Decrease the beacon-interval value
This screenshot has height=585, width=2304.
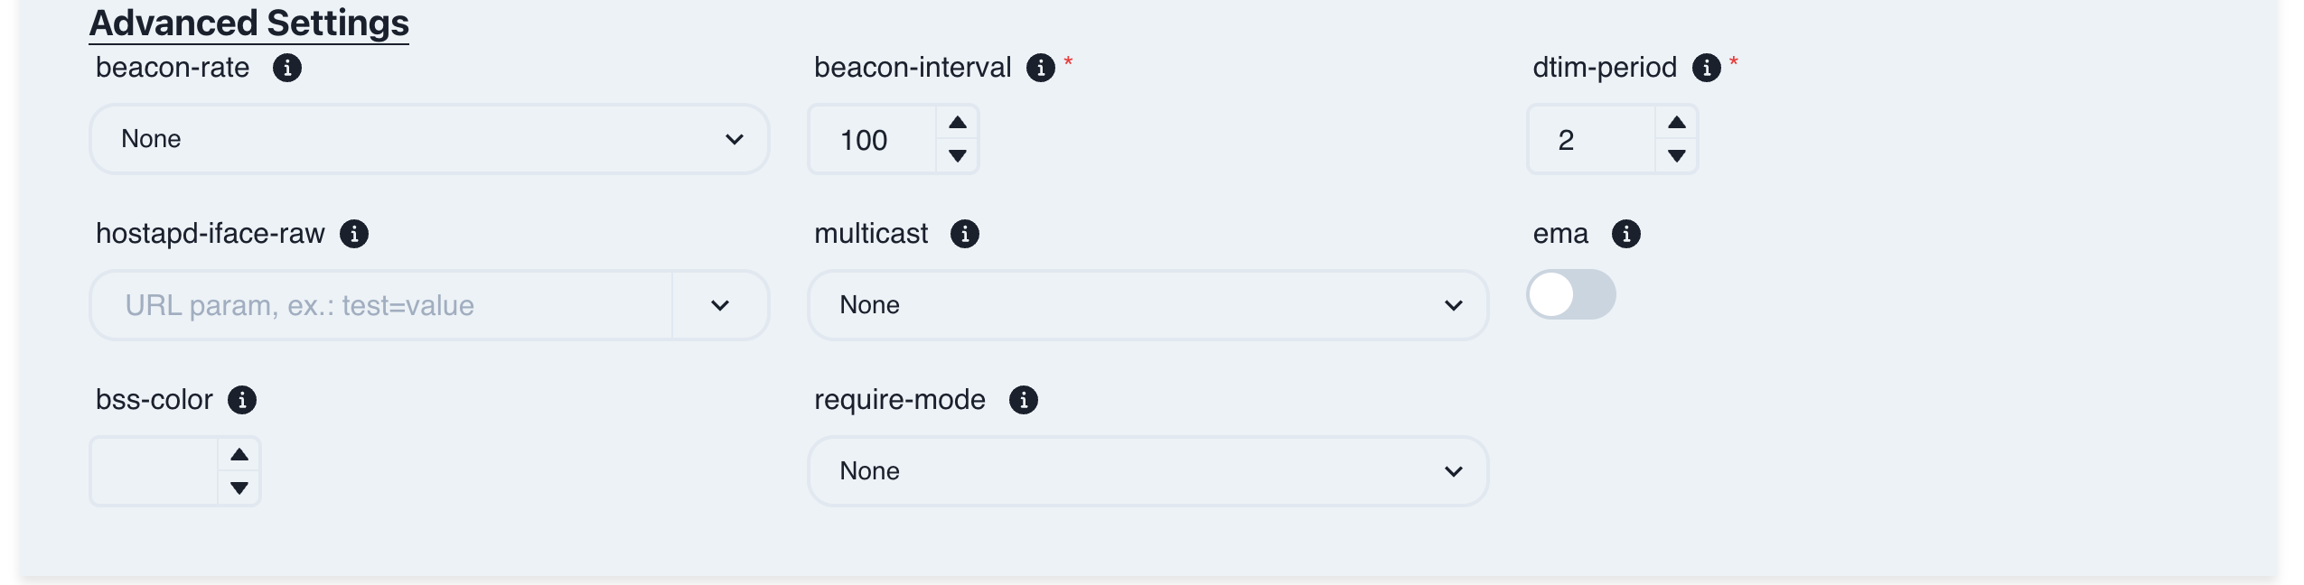pyautogui.click(x=957, y=156)
